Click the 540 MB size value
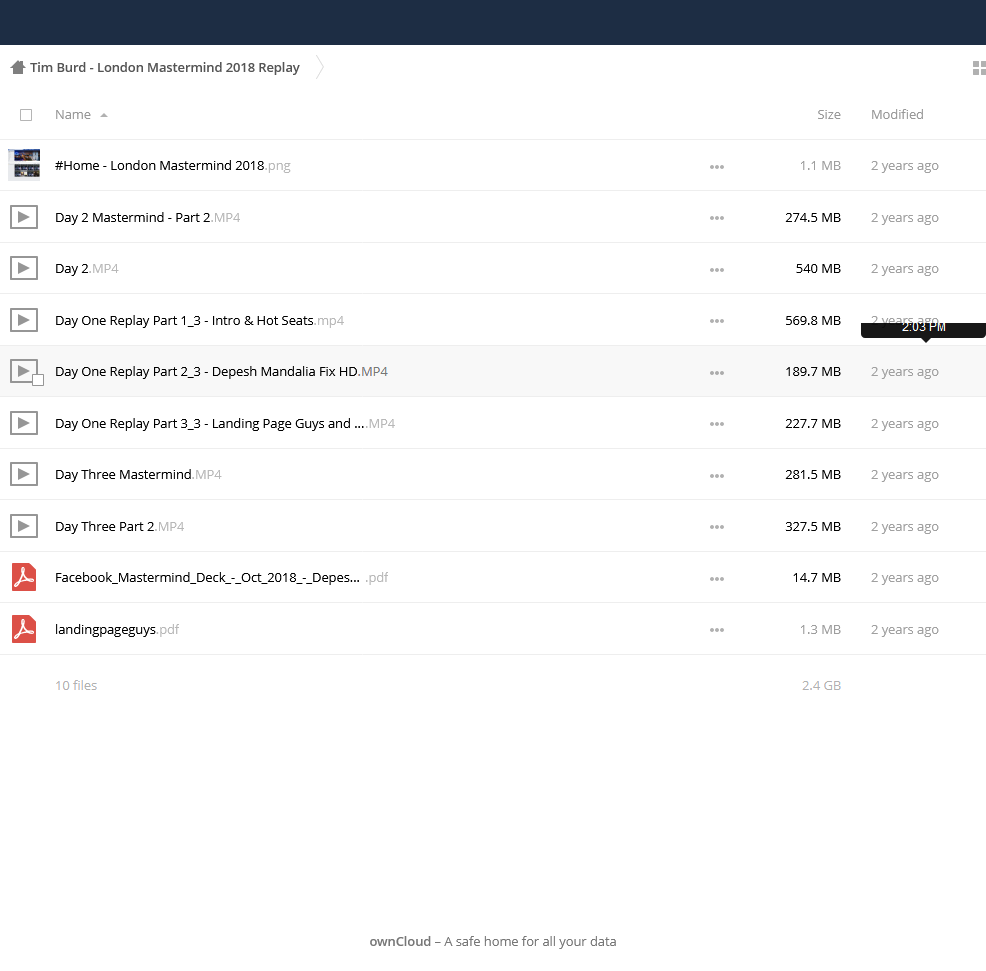This screenshot has width=986, height=971. click(x=818, y=269)
